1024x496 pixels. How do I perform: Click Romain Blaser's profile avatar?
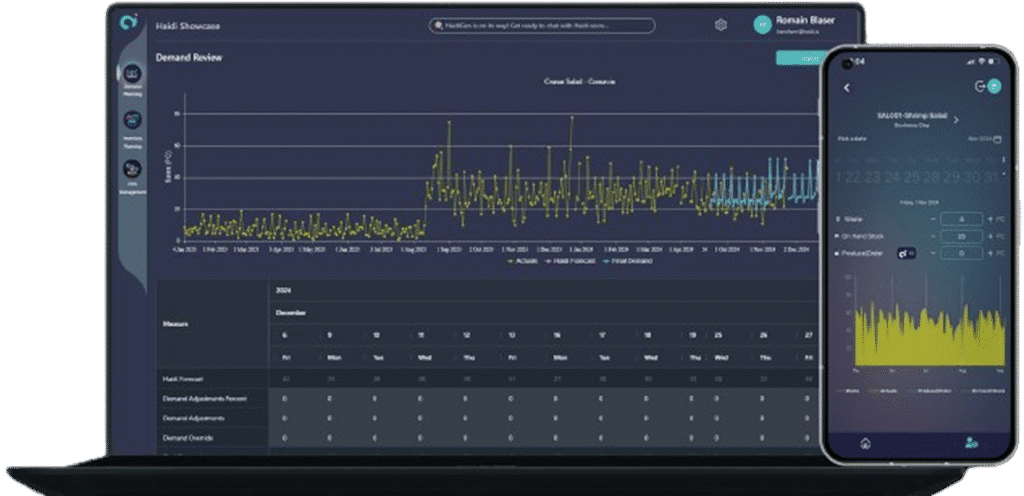(x=763, y=25)
